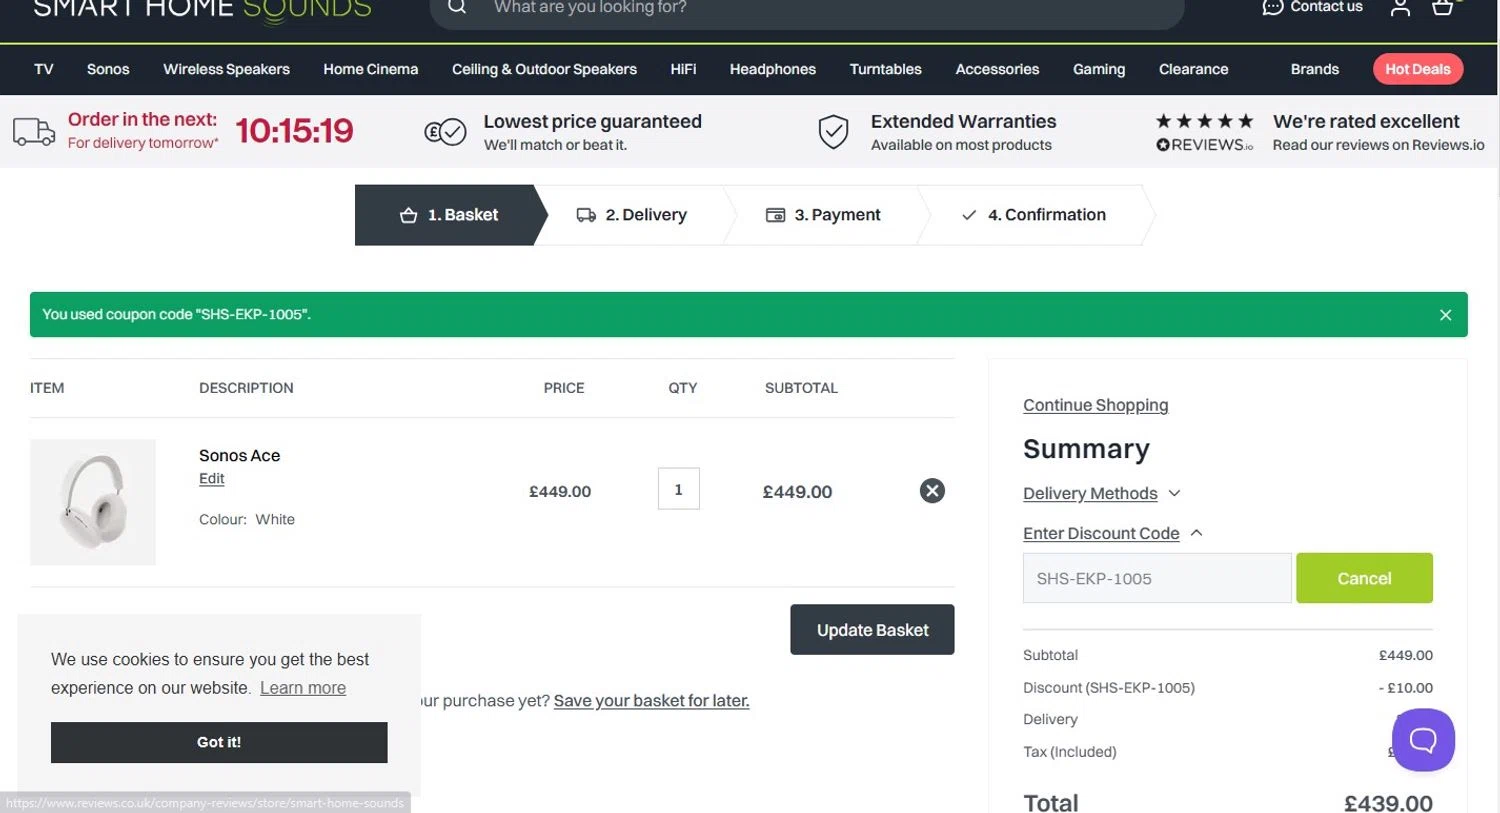Open the Clearance menu
Screen dimensions: 1500x813
tap(1193, 69)
